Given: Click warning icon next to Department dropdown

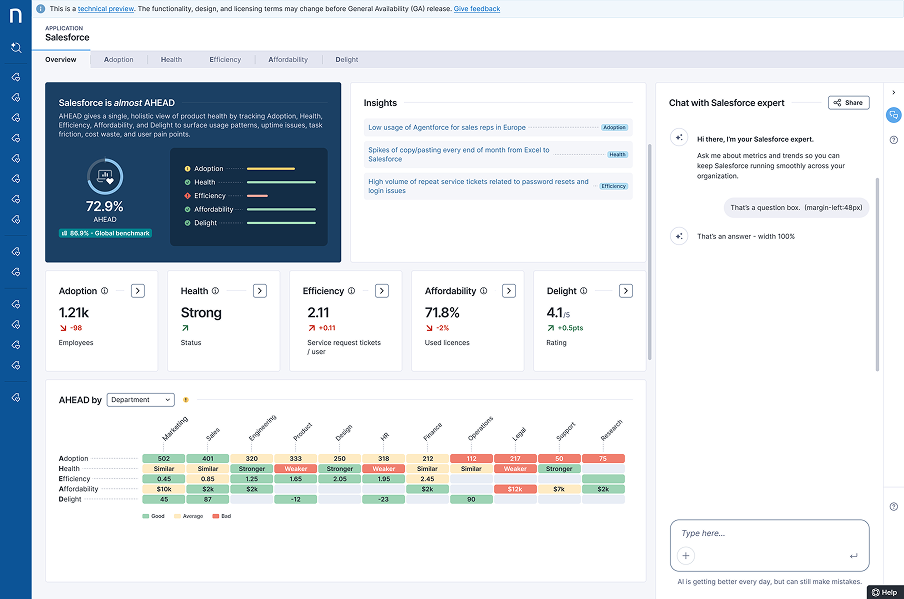Looking at the screenshot, I should 186,400.
